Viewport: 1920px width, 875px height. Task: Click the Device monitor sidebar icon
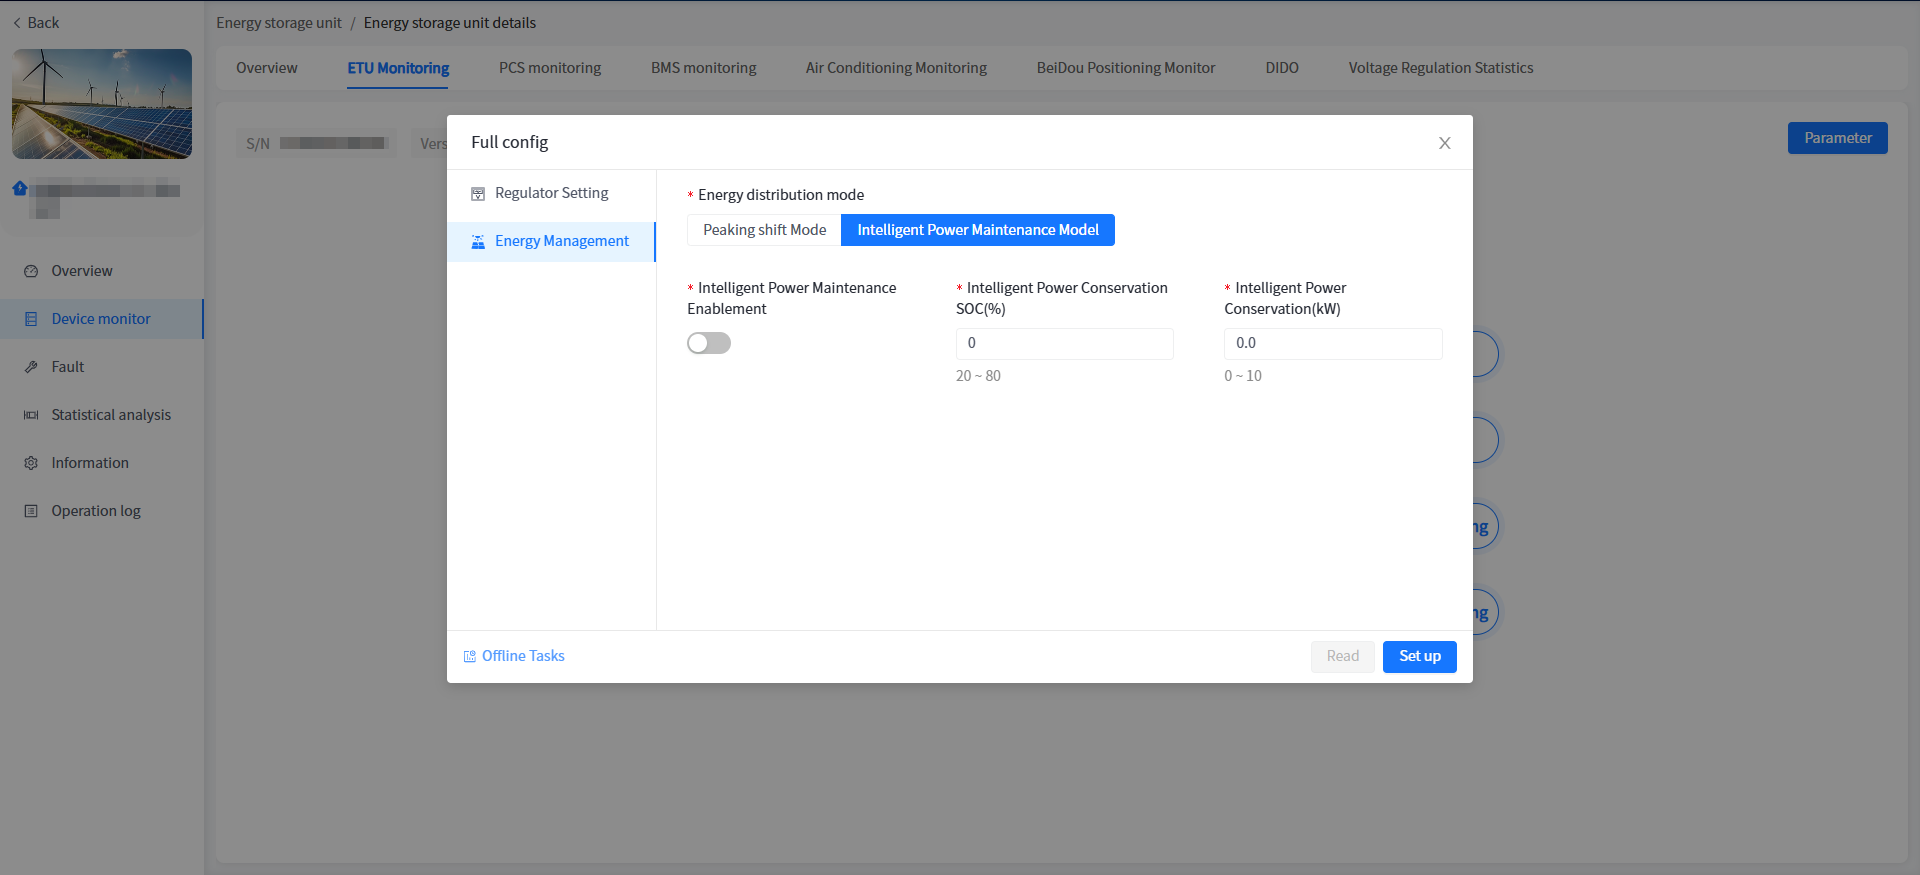click(31, 319)
